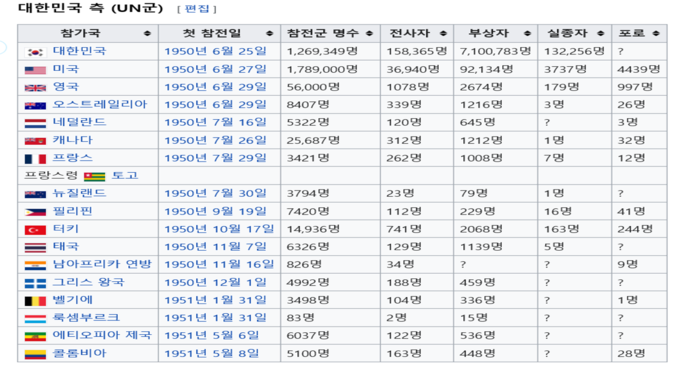This screenshot has height=367, width=680.
Task: Open the 프랑스 country link
Action: [72, 157]
